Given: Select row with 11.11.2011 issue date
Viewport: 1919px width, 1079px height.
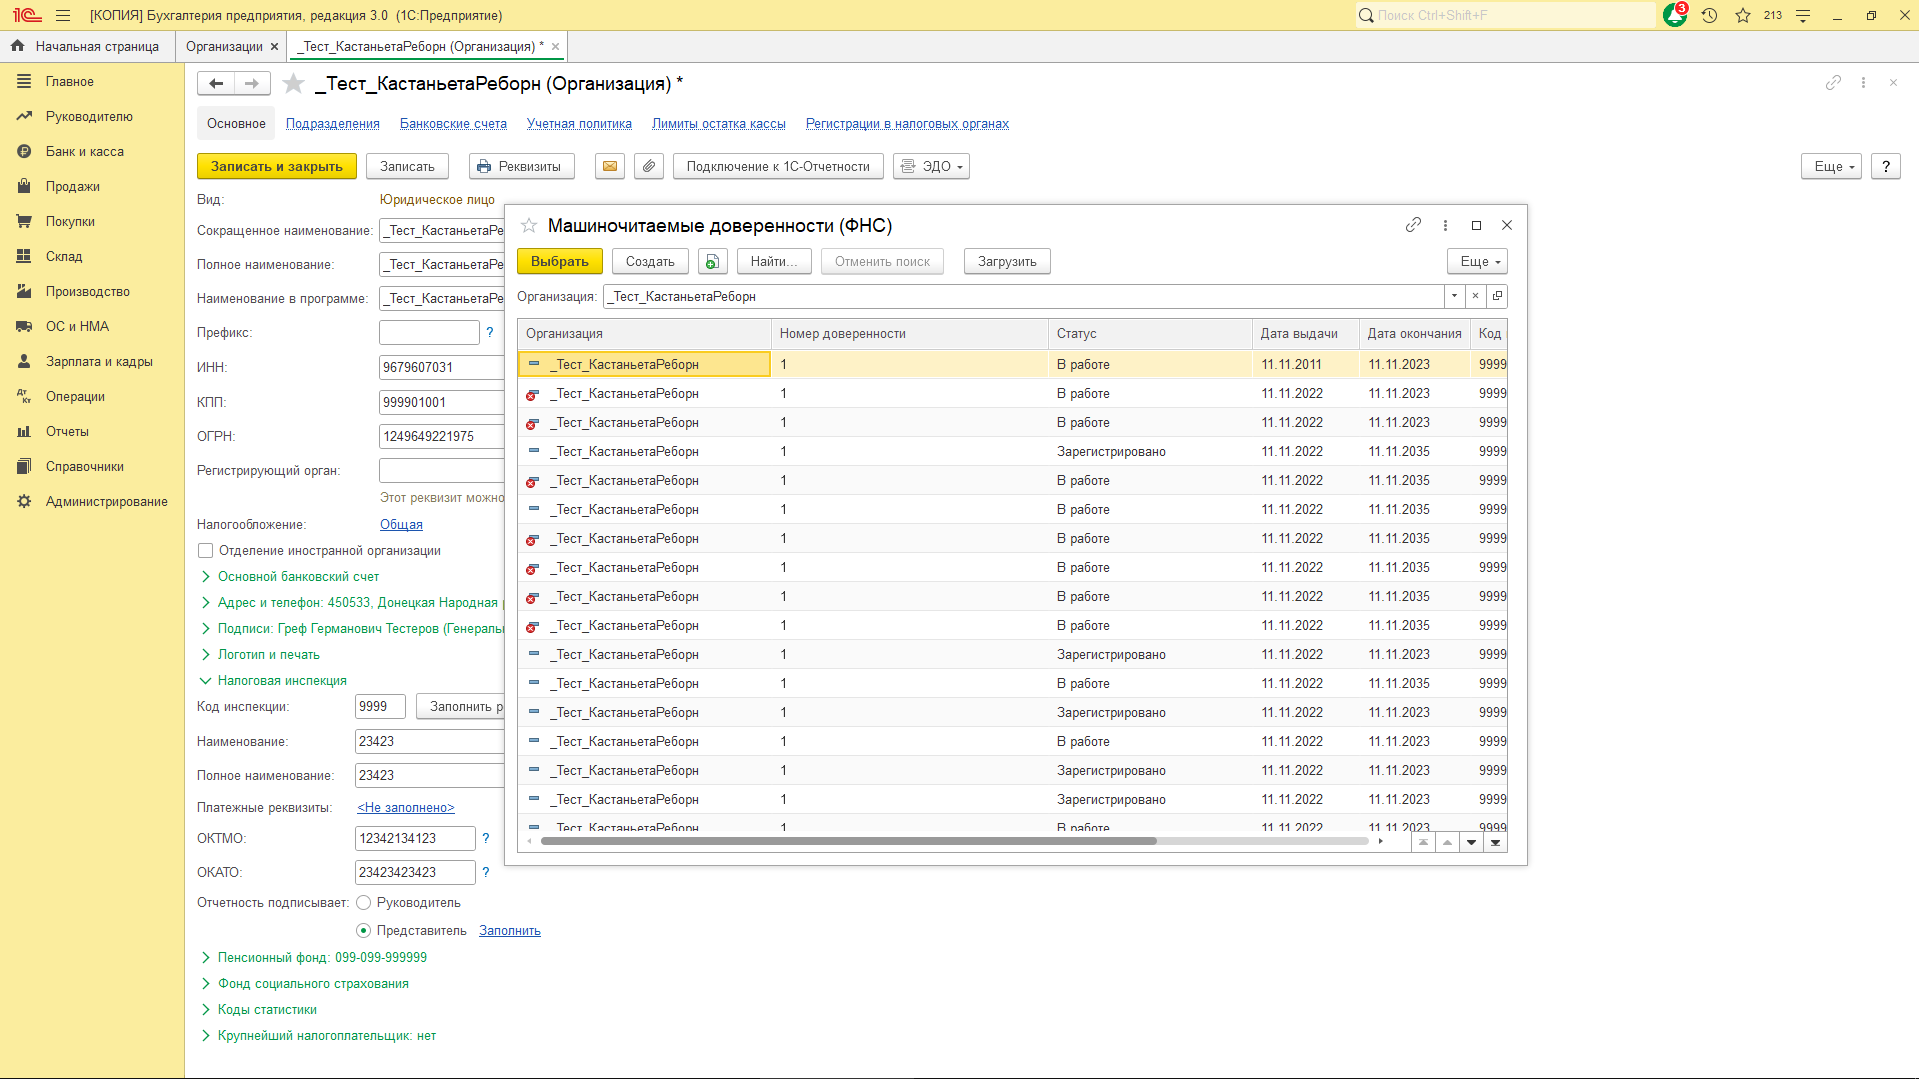Looking at the screenshot, I should 1012,365.
